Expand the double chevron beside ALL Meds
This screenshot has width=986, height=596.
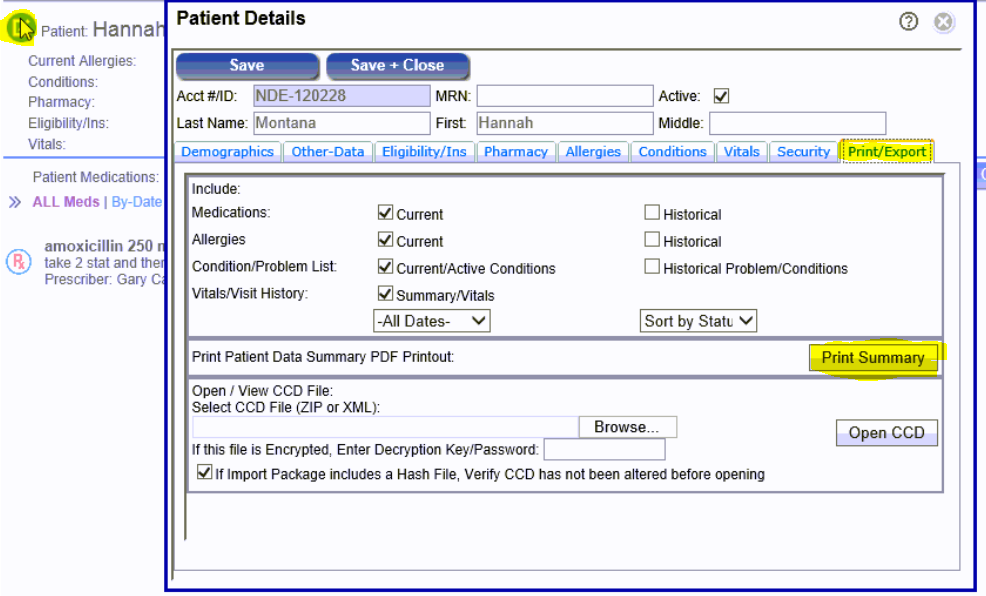[x=15, y=202]
